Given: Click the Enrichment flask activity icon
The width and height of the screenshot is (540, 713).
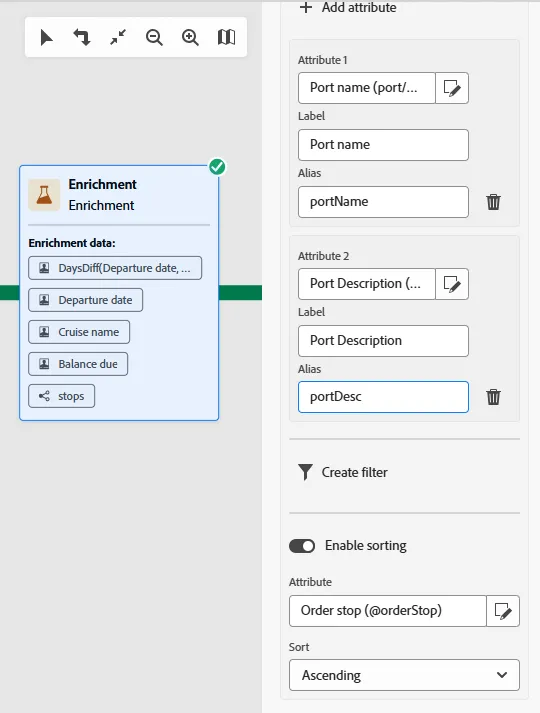Looking at the screenshot, I should pos(44,195).
